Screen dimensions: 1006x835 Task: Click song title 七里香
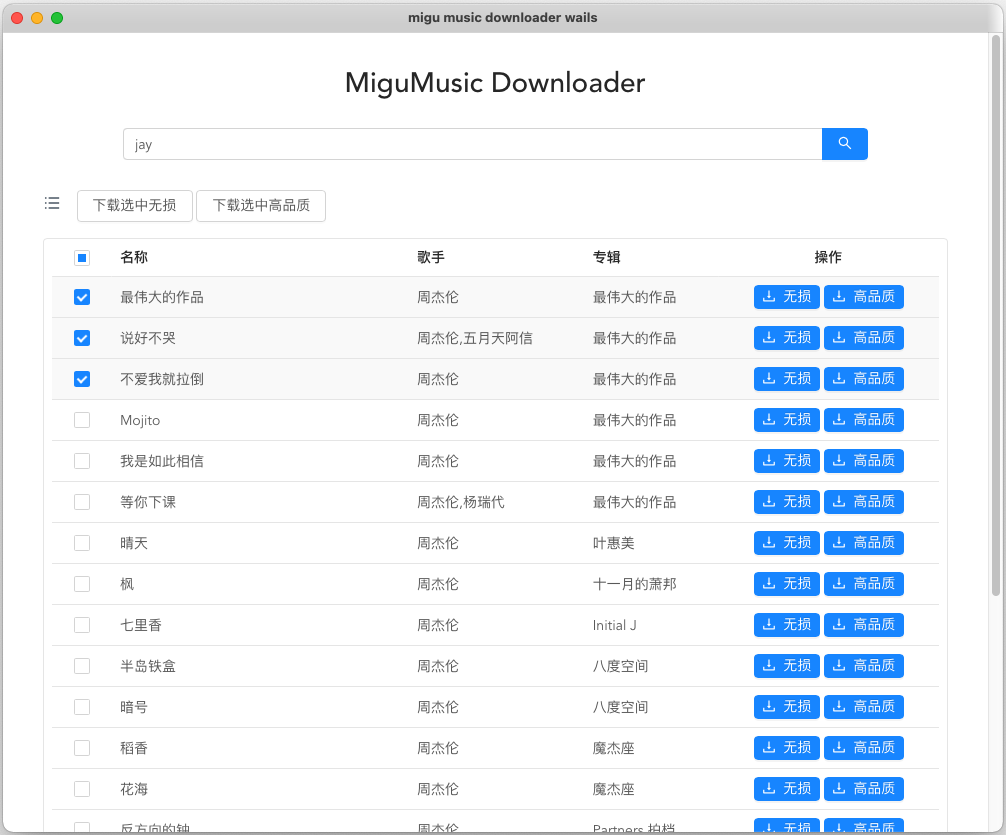(141, 625)
